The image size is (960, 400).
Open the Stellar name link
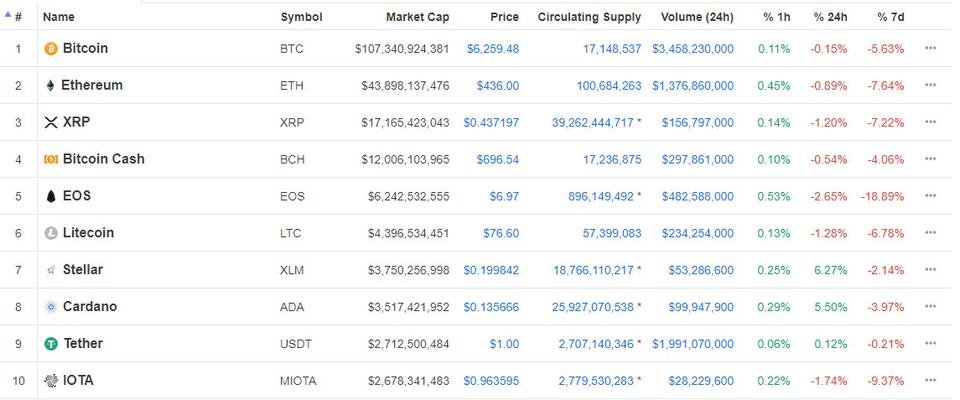[83, 270]
